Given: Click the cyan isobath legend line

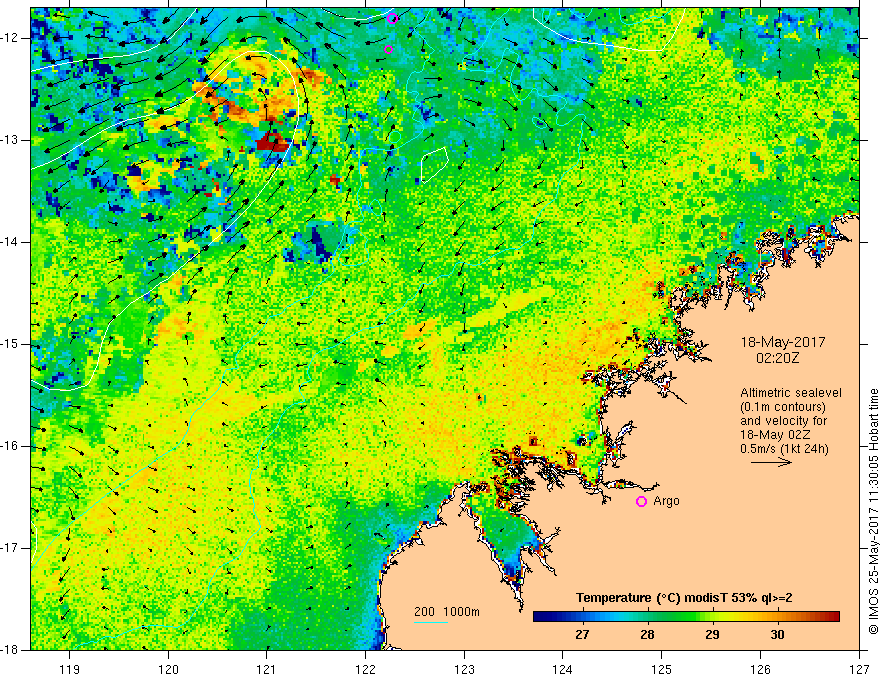Looking at the screenshot, I should 430,622.
